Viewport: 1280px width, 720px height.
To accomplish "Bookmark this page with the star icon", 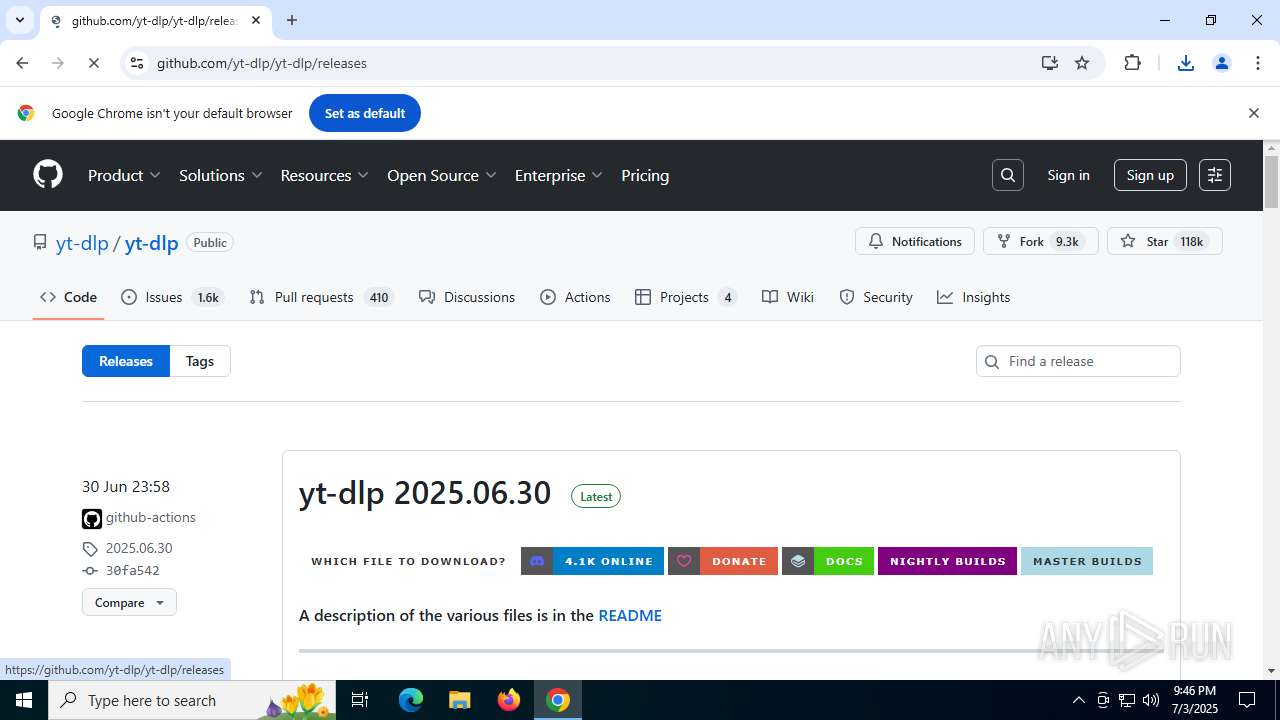I will [x=1082, y=63].
